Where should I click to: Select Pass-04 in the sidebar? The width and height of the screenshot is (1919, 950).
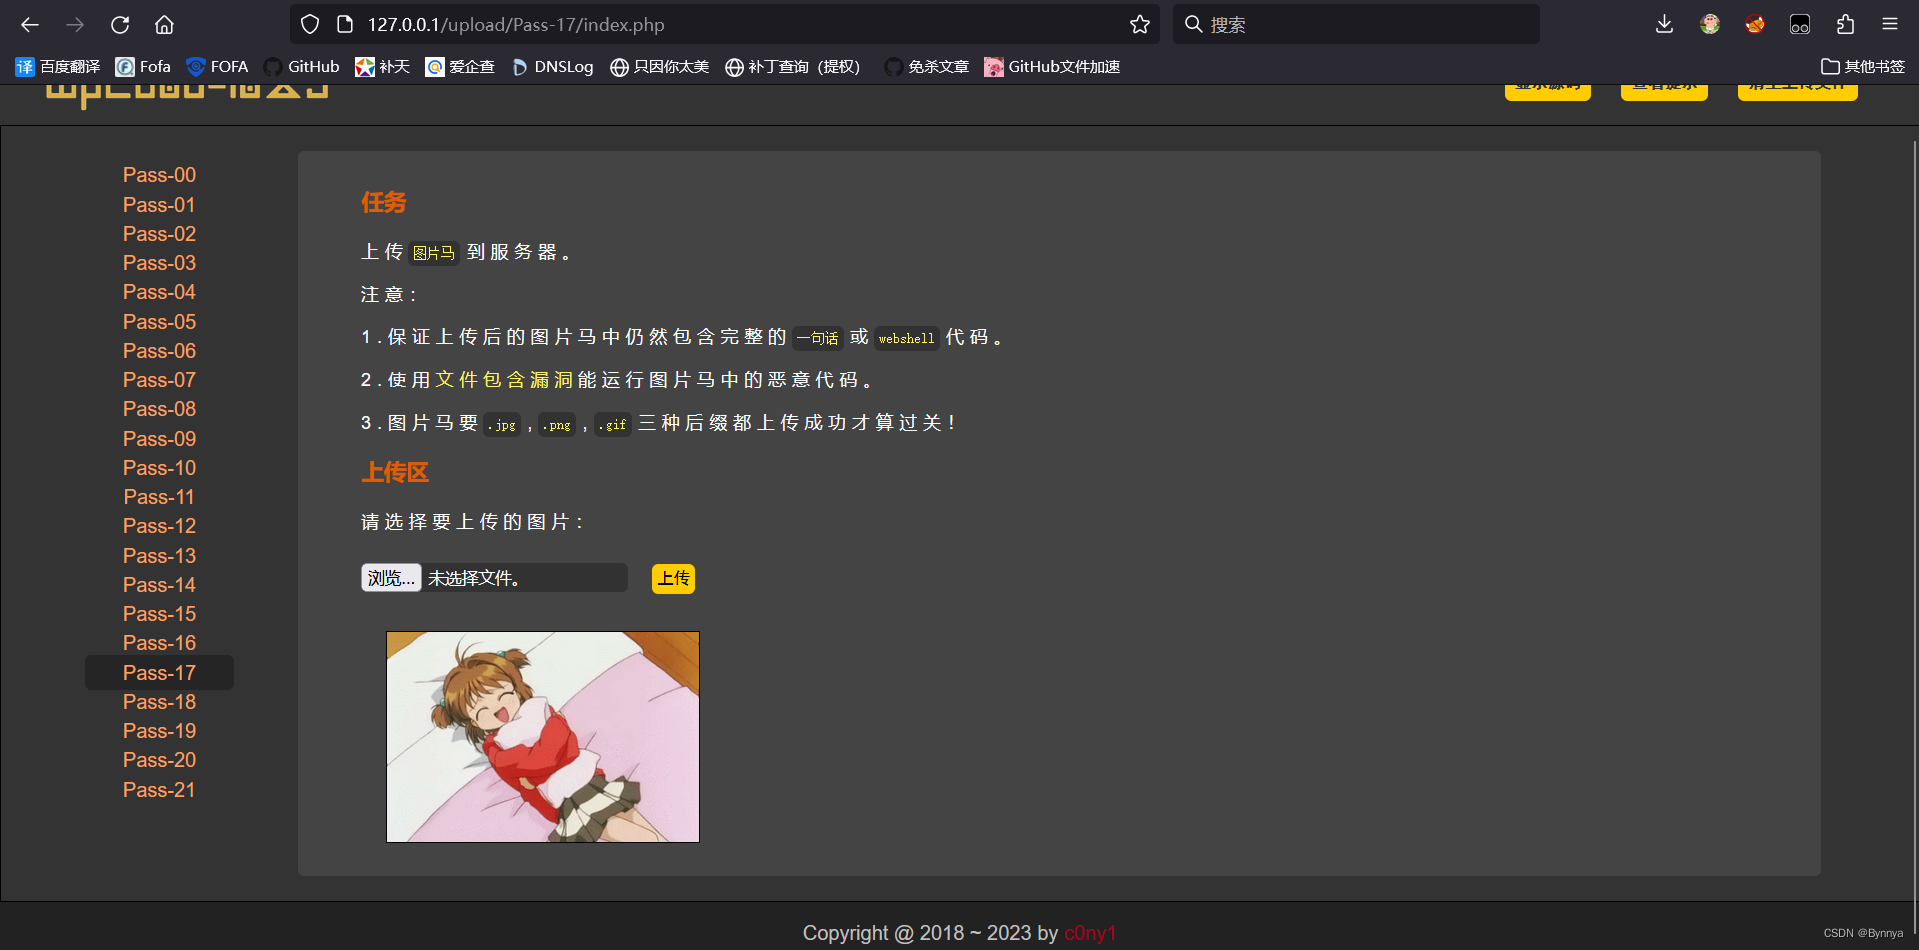coord(159,292)
